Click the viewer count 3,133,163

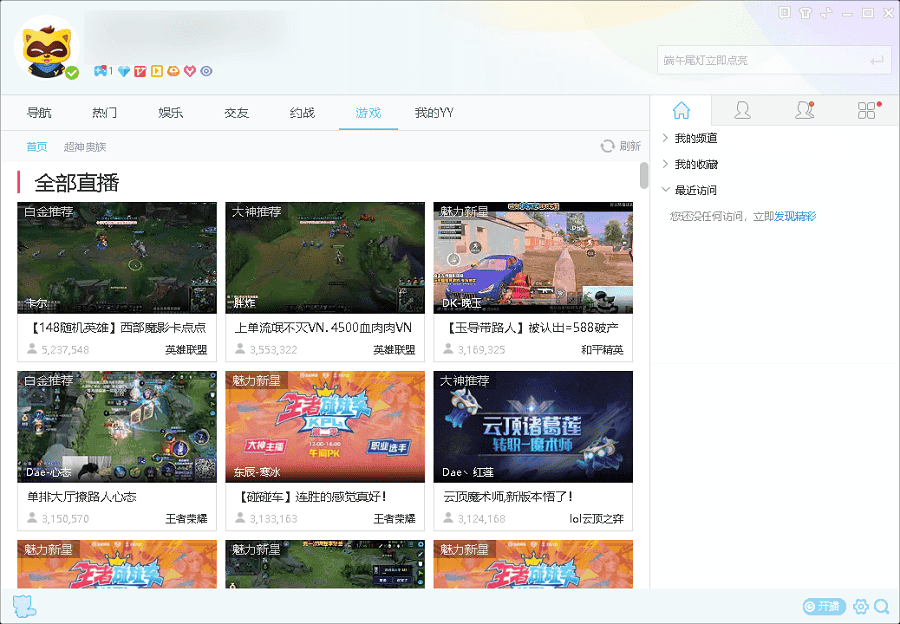[x=273, y=519]
